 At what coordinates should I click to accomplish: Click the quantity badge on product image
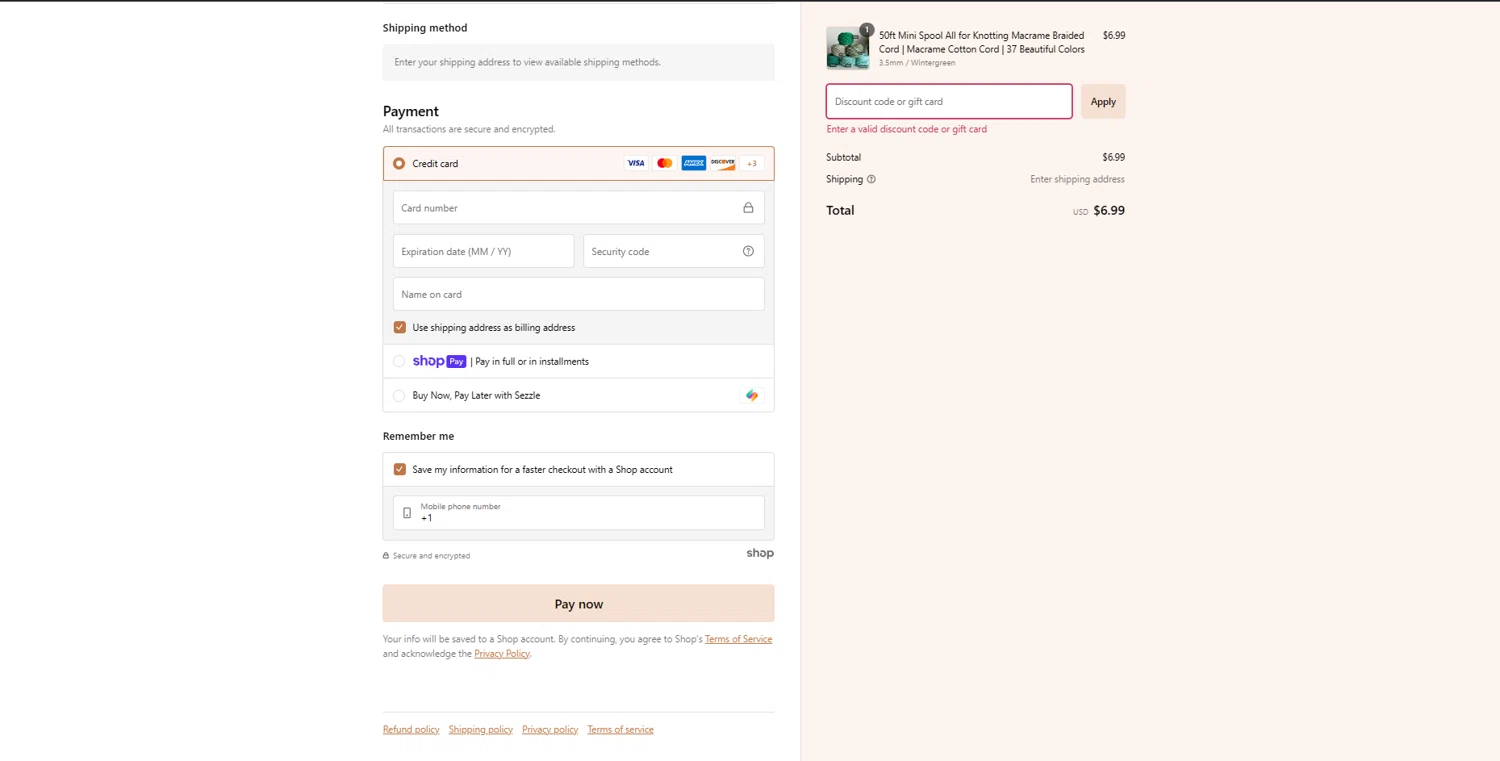click(x=867, y=30)
